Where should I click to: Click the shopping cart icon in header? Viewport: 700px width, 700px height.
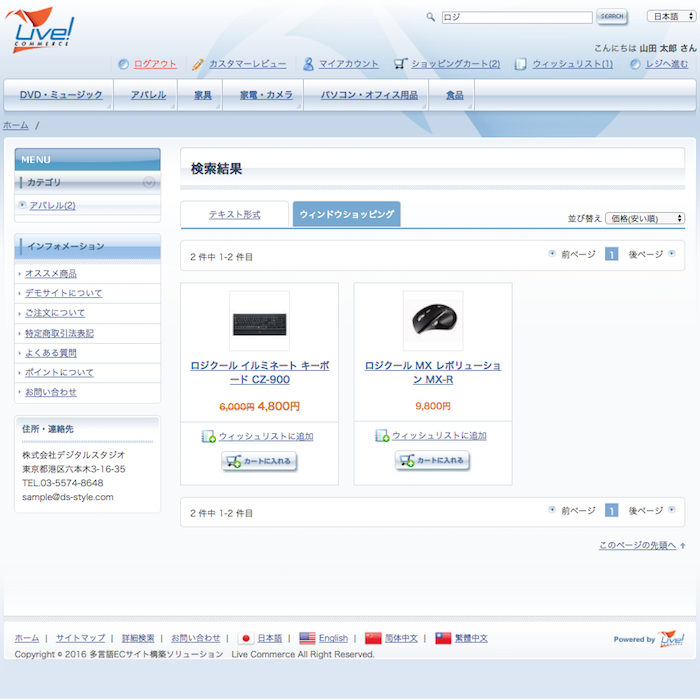click(x=400, y=64)
